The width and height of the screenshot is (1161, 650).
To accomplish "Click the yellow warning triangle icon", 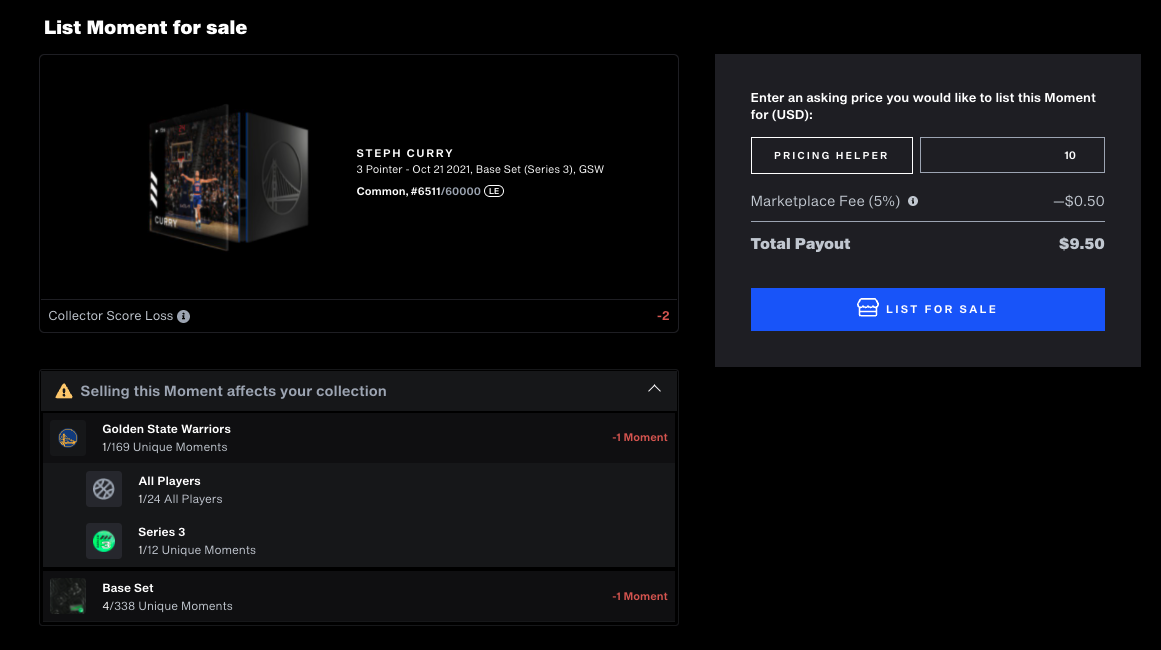I will tap(64, 391).
